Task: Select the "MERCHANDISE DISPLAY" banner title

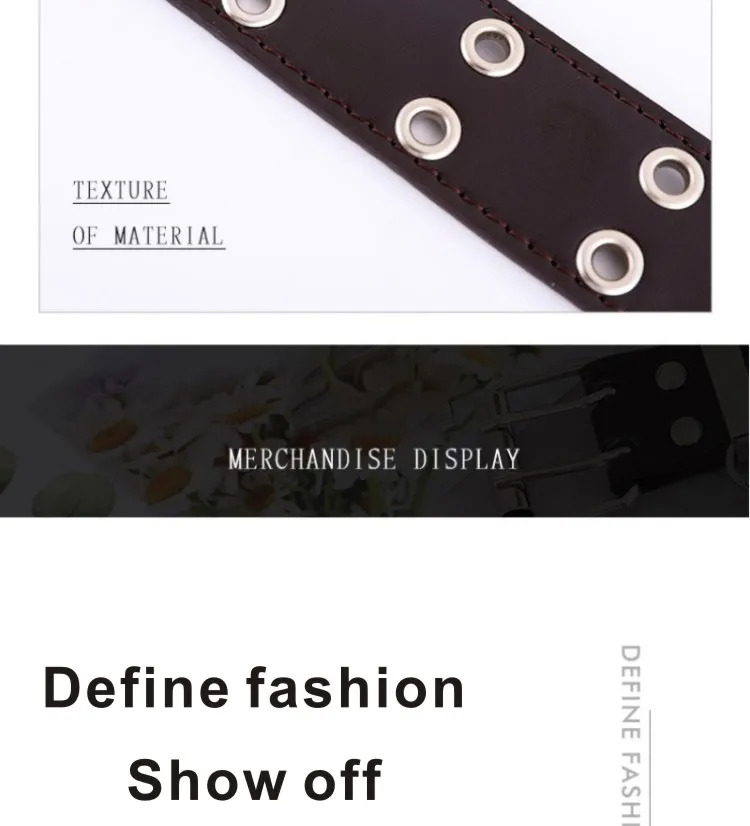Action: 374,459
